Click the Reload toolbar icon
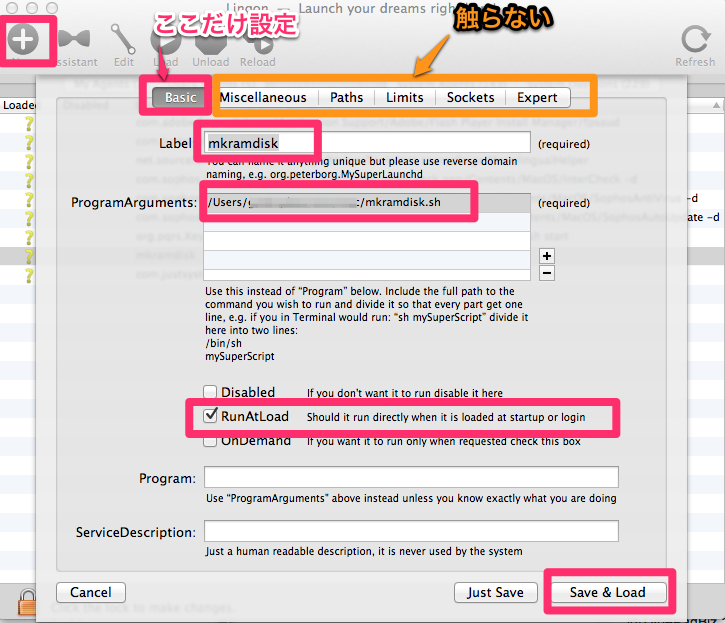 (258, 40)
